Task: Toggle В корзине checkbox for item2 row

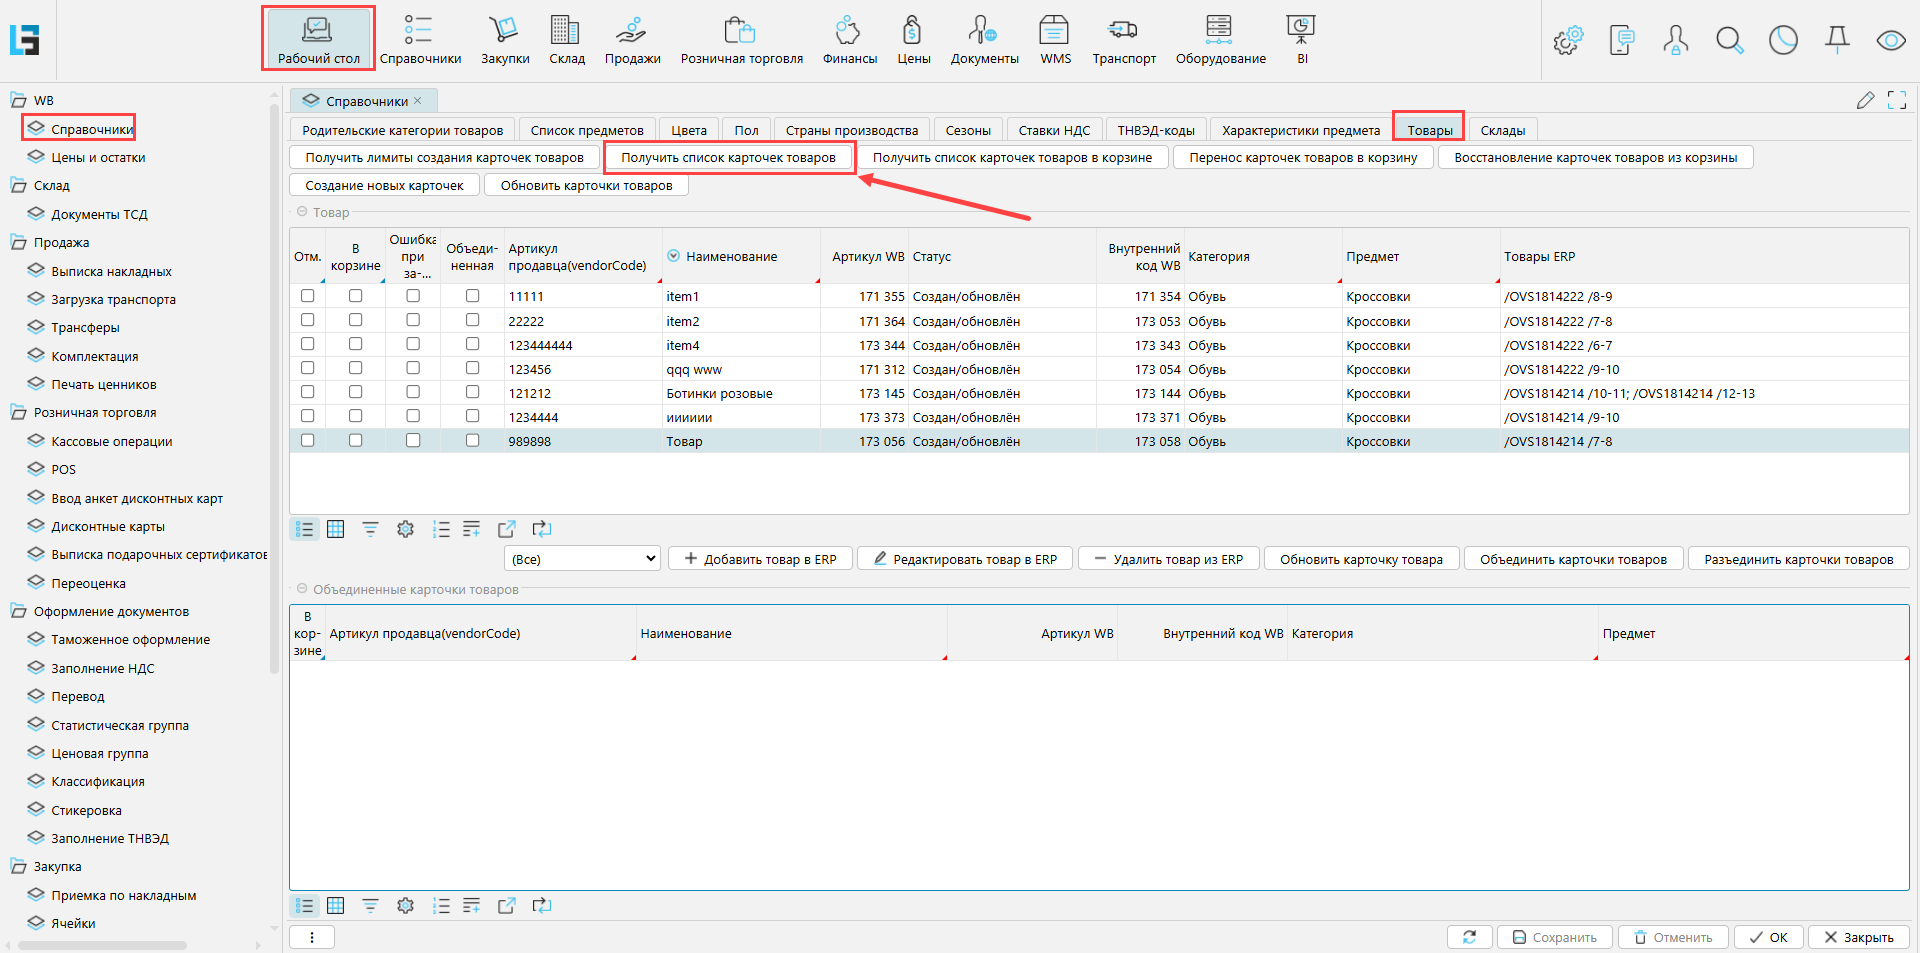Action: point(355,320)
